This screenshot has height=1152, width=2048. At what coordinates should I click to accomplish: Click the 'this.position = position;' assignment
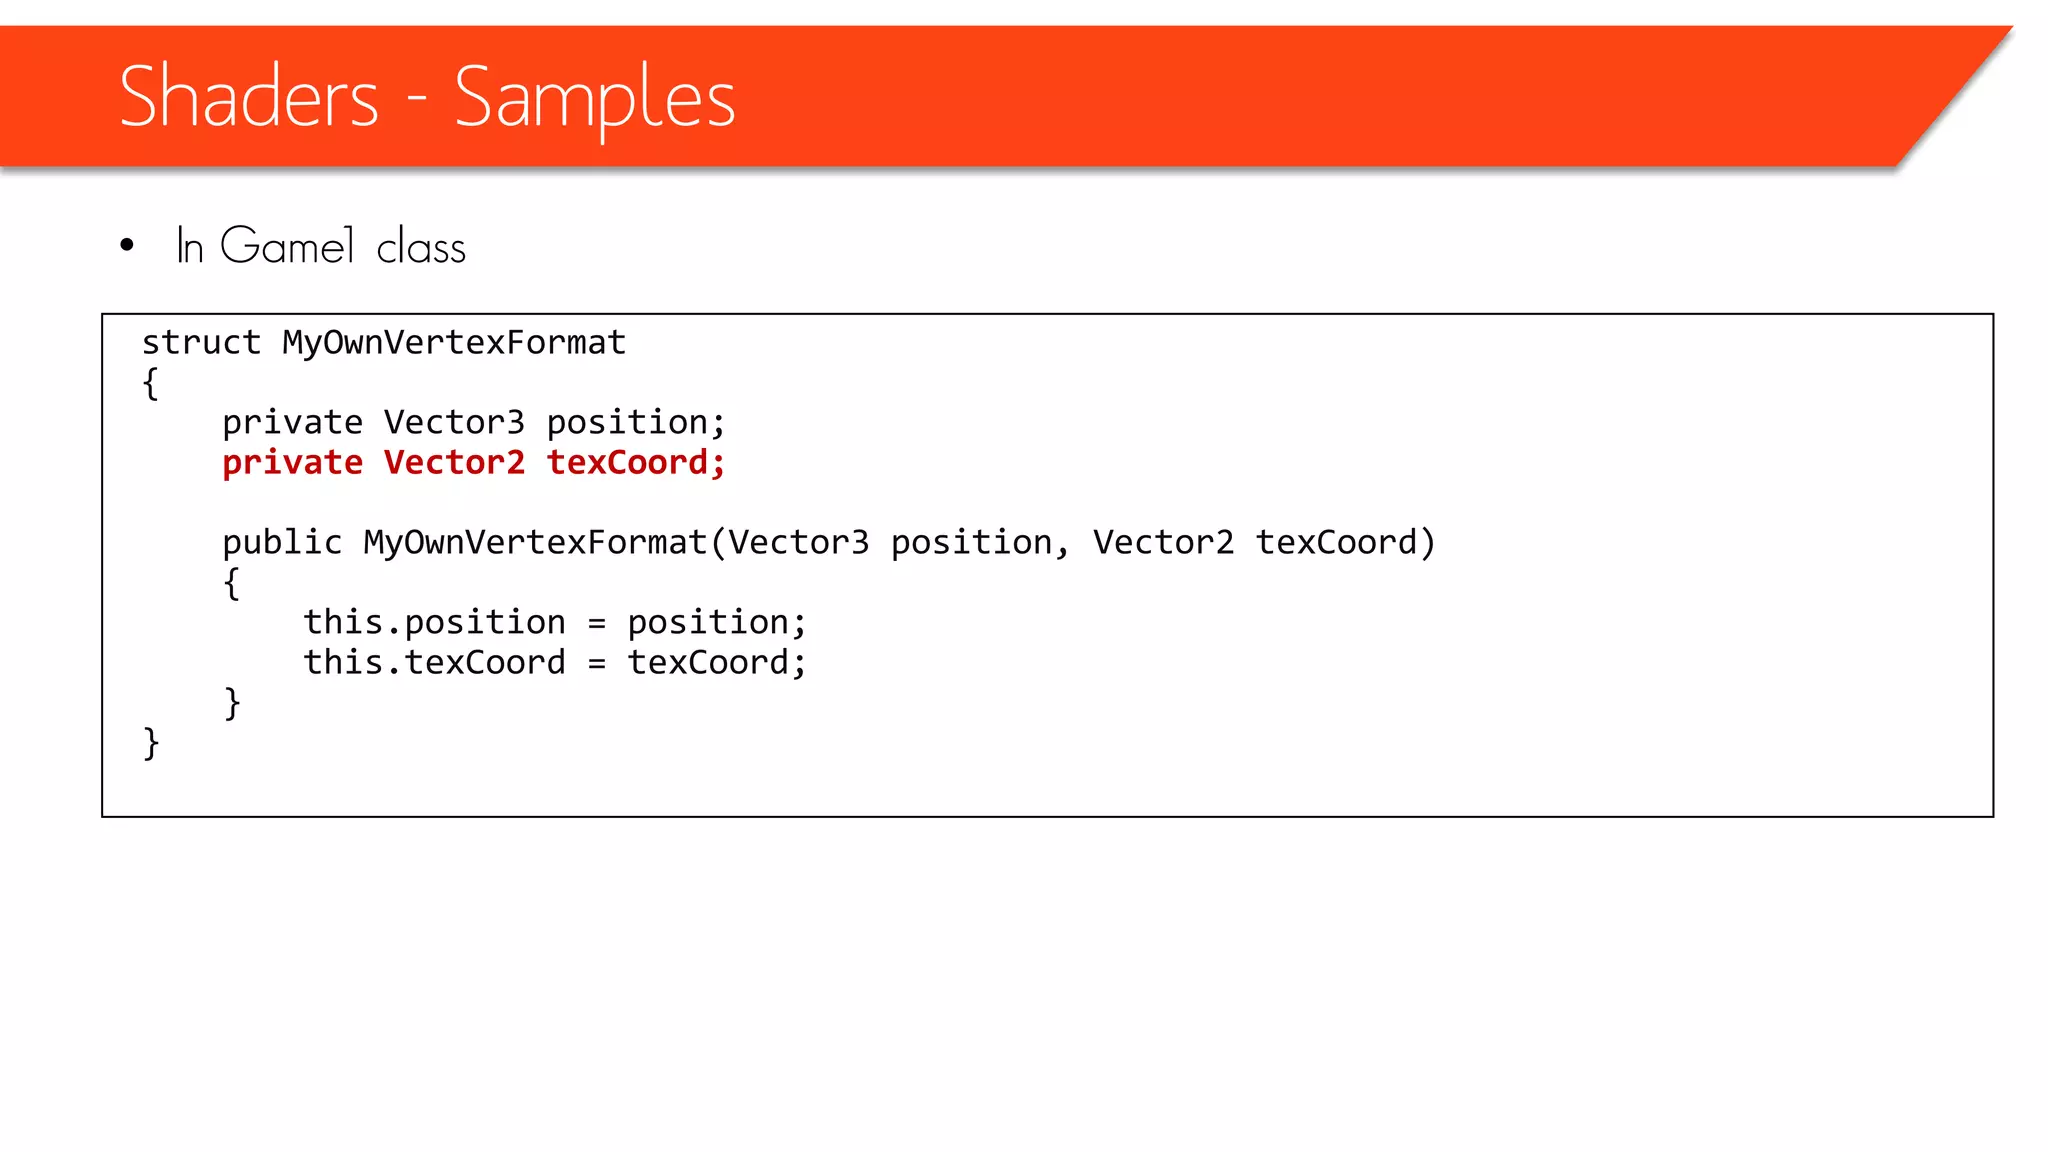(555, 623)
